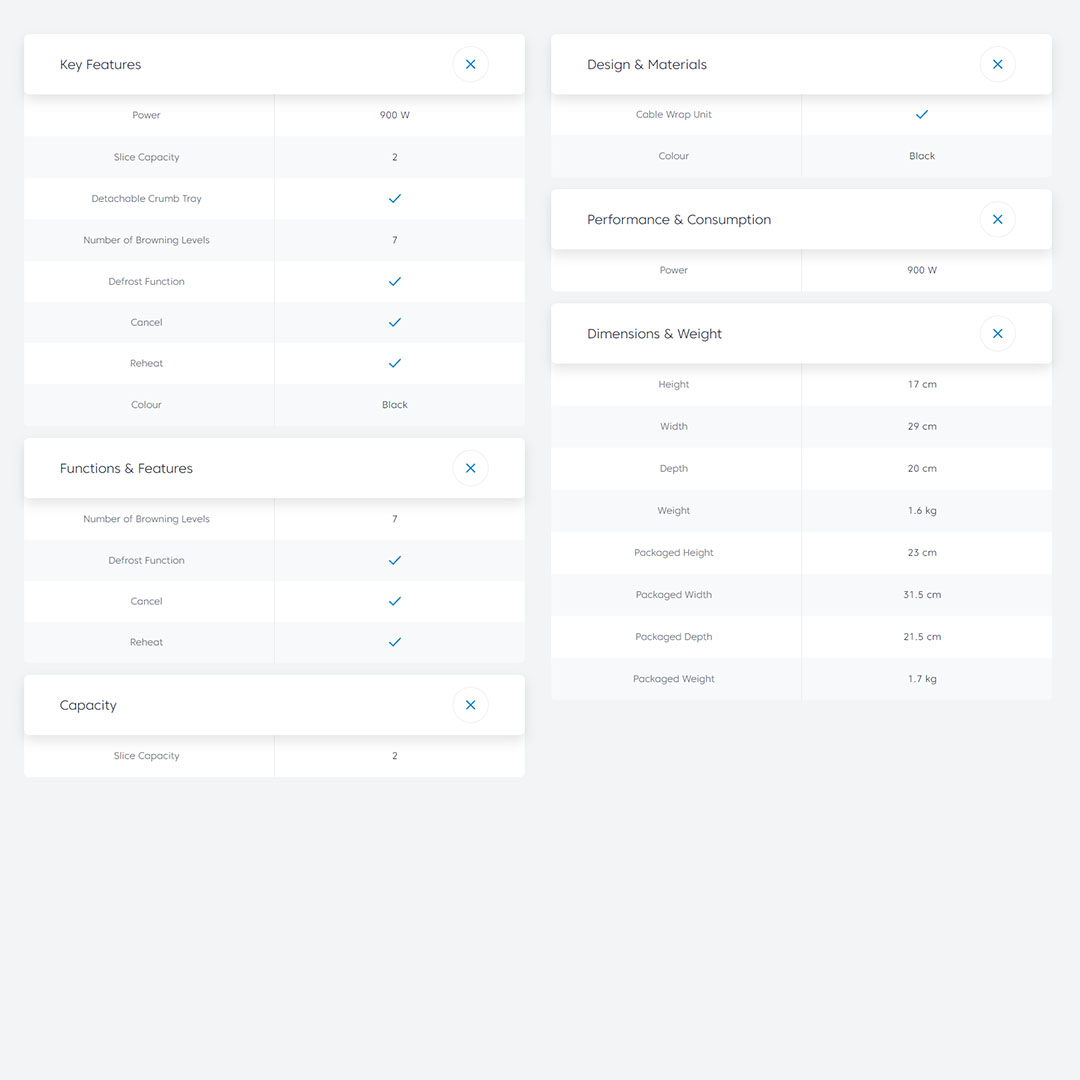Click the Key Features heading
Screen dimensions: 1080x1080
coord(101,65)
